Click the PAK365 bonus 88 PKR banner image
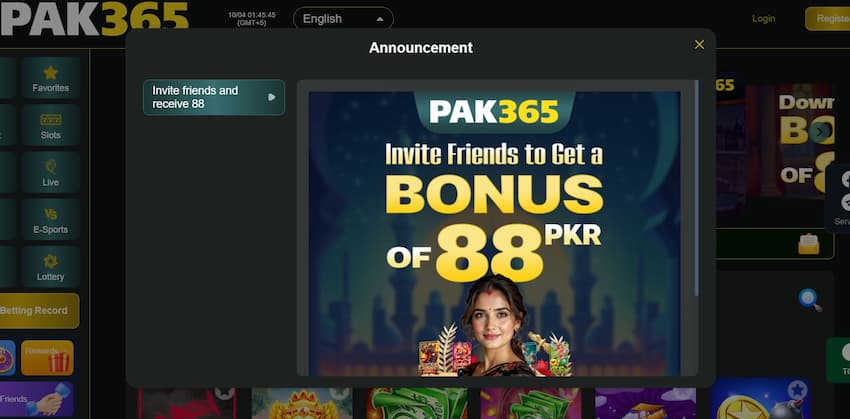The image size is (850, 419). (x=494, y=233)
